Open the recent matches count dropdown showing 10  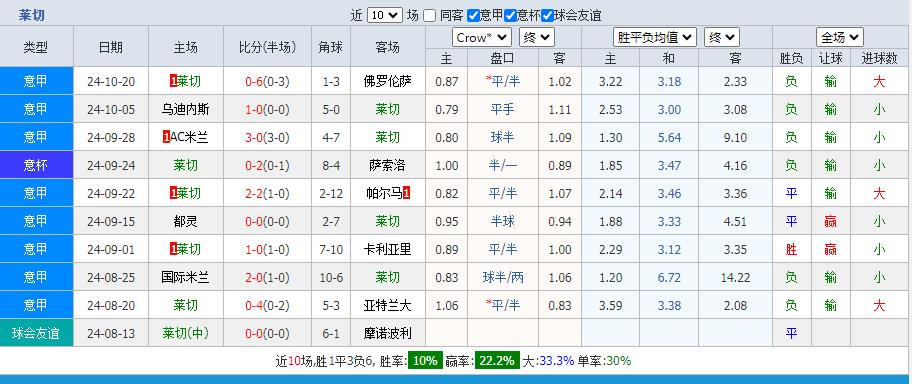384,16
